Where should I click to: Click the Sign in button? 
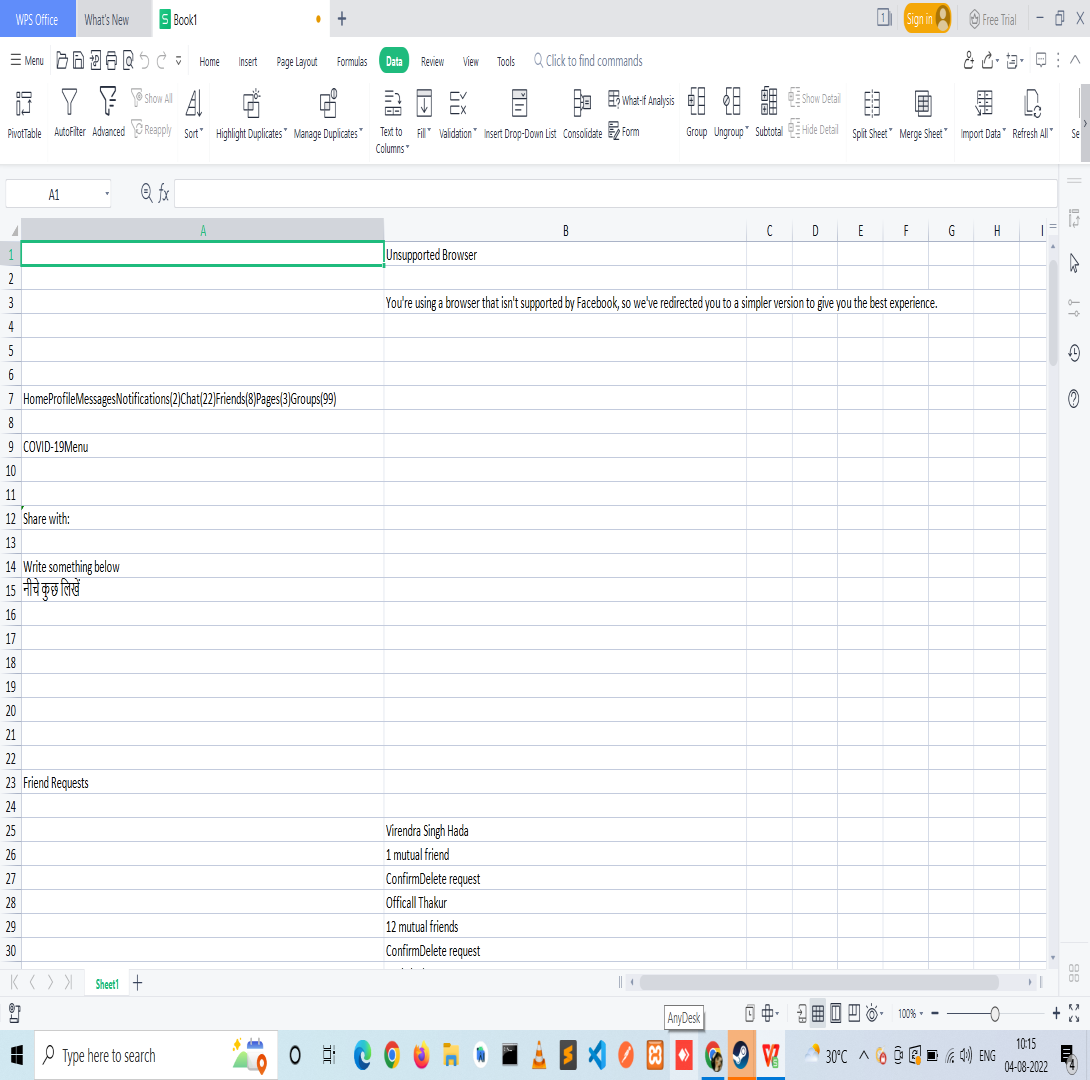click(927, 19)
